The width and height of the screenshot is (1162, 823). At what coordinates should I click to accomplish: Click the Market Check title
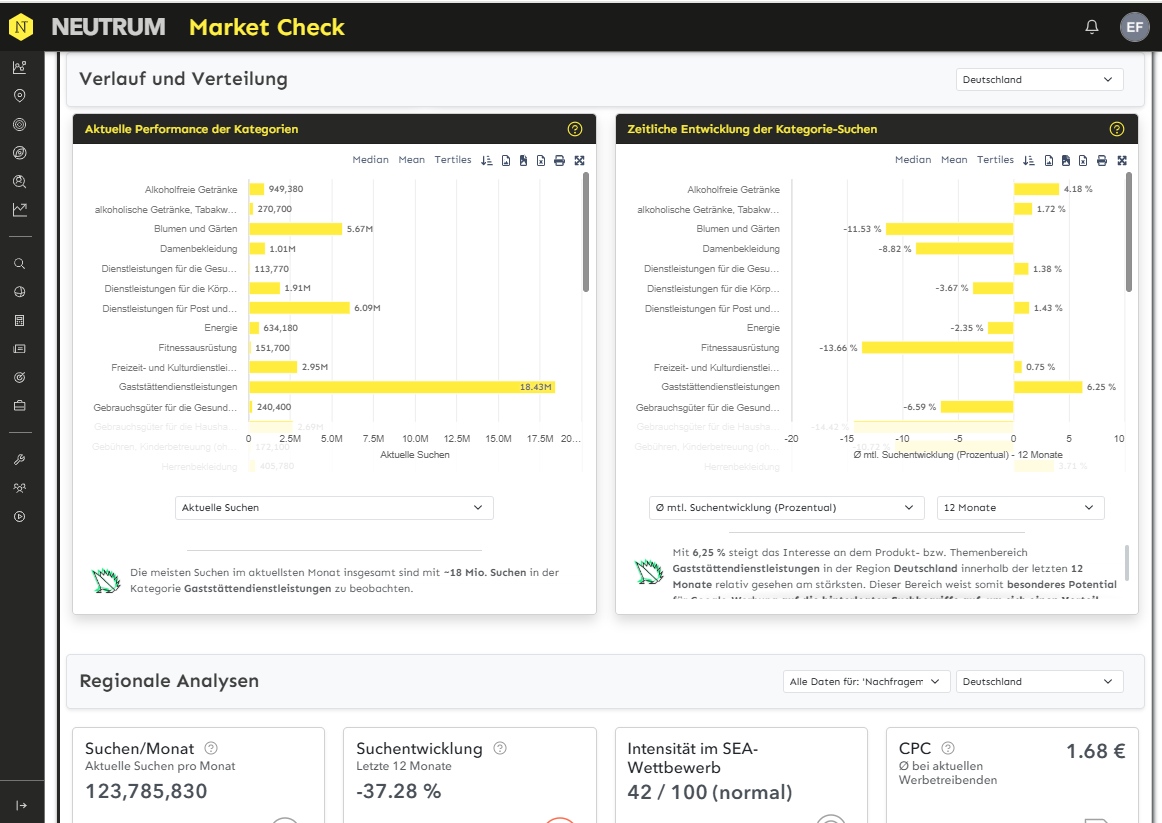click(x=267, y=27)
